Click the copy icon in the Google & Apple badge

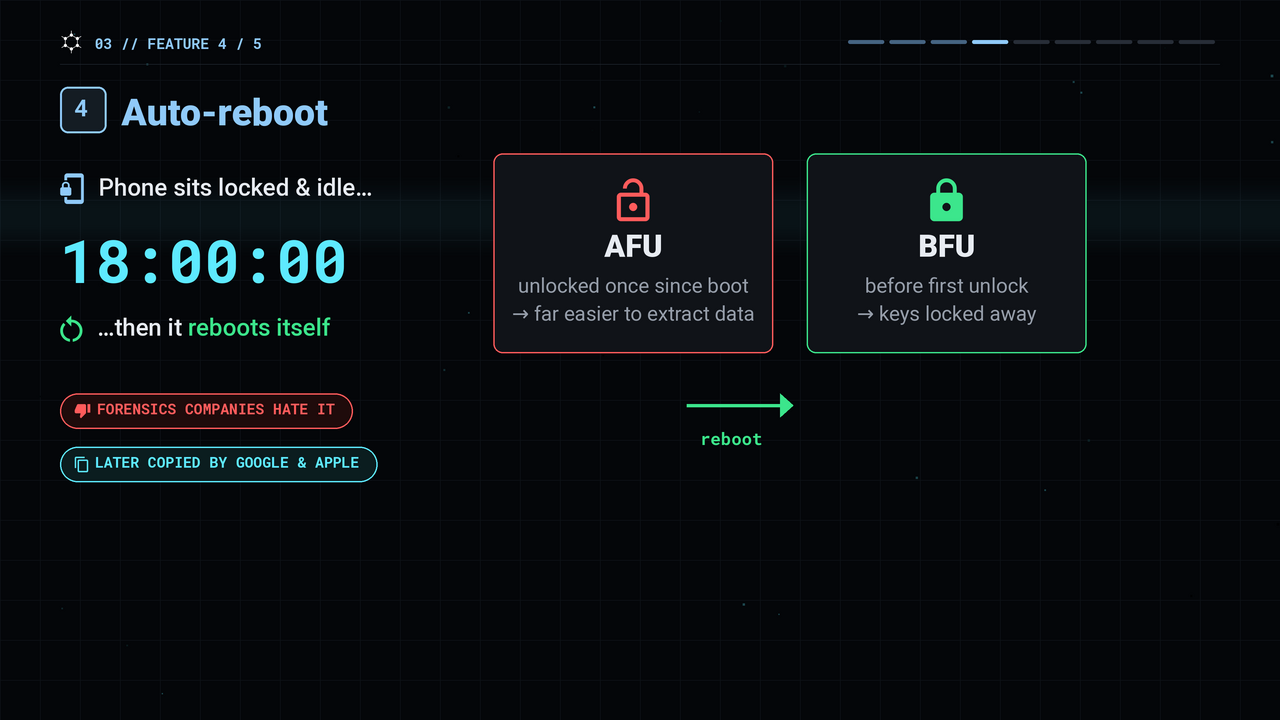[82, 464]
